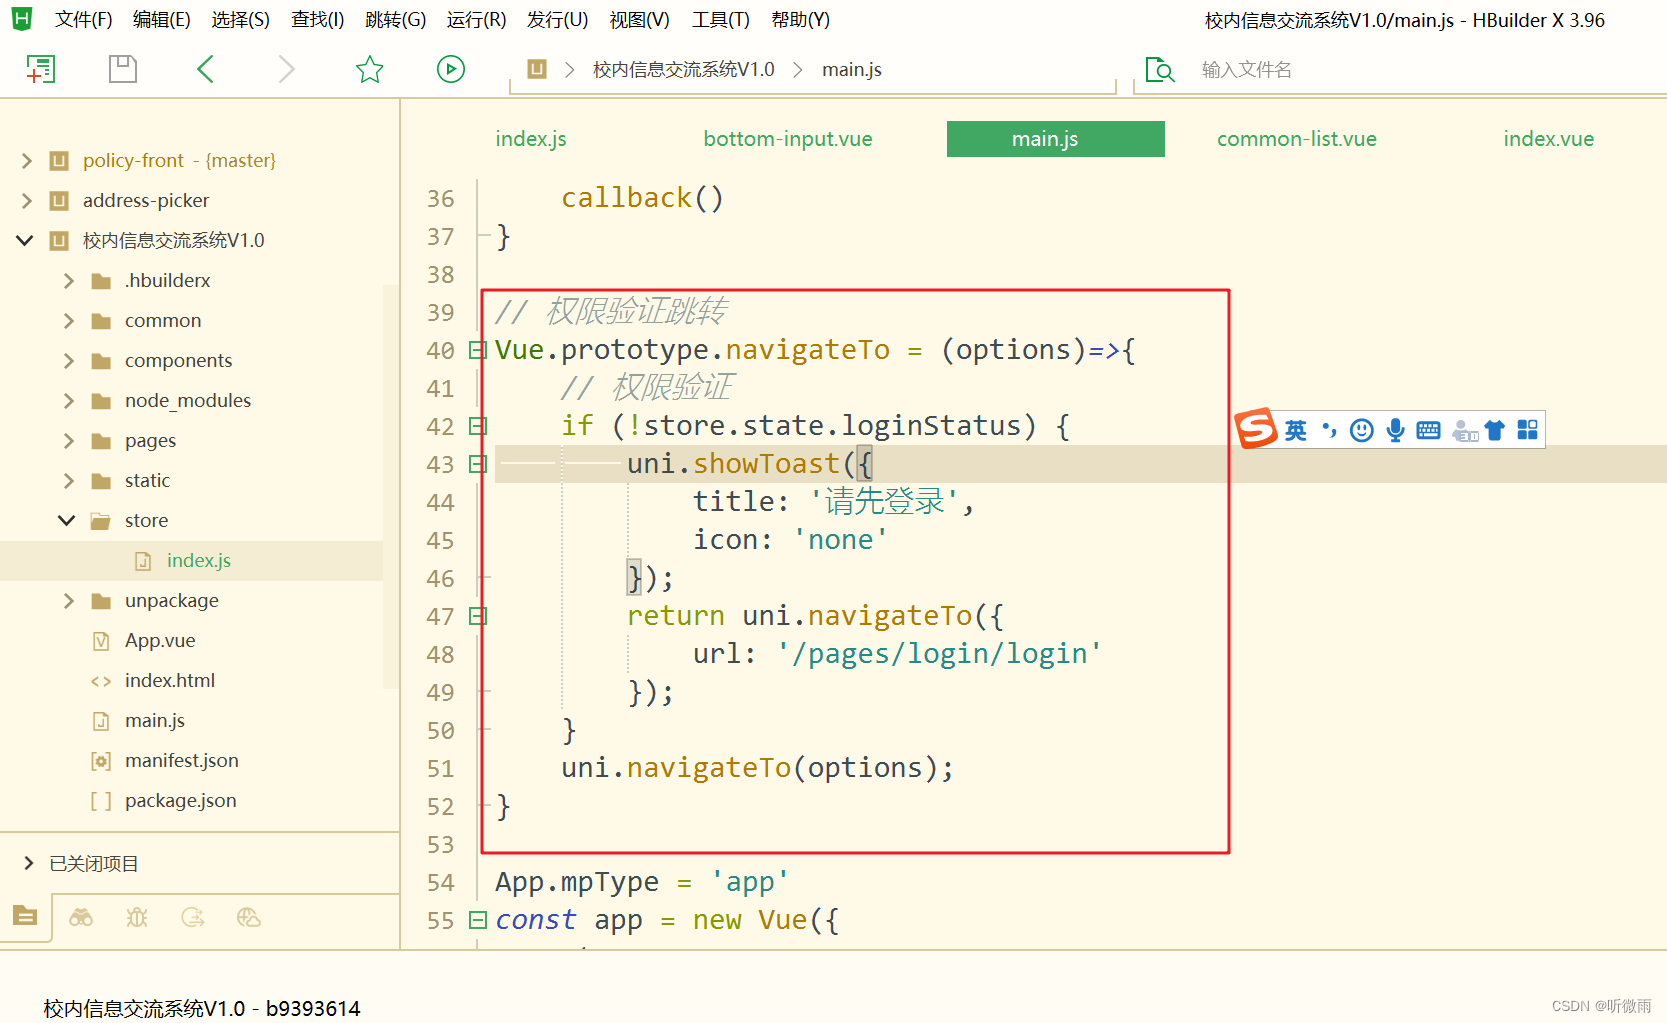Open Sogou toolbox grid icon
The image size is (1667, 1023).
coord(1528,430)
